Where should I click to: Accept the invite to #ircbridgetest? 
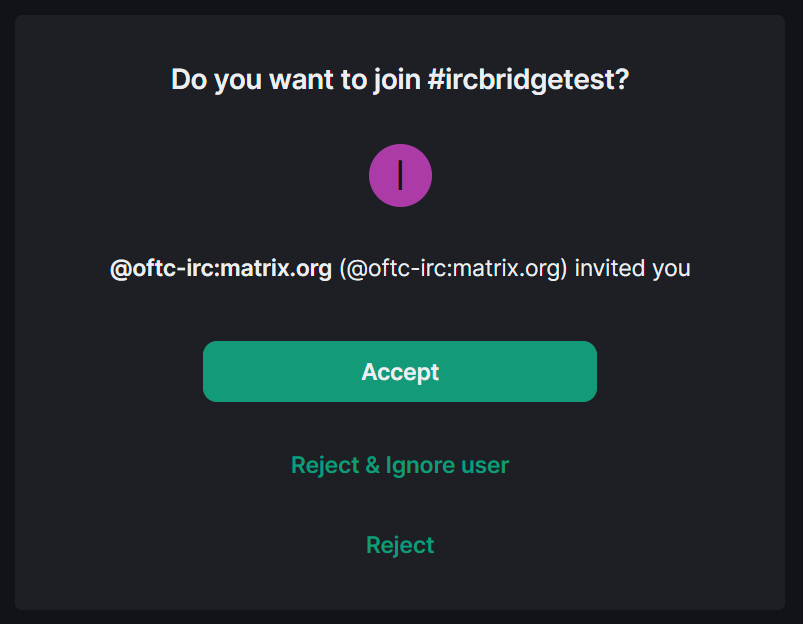click(x=400, y=371)
